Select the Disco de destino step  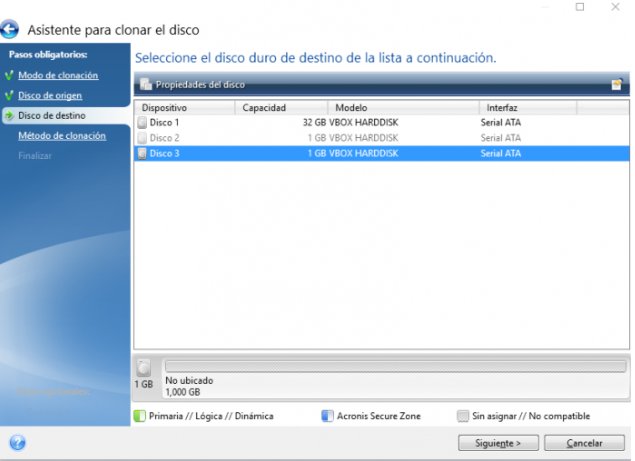(x=51, y=116)
